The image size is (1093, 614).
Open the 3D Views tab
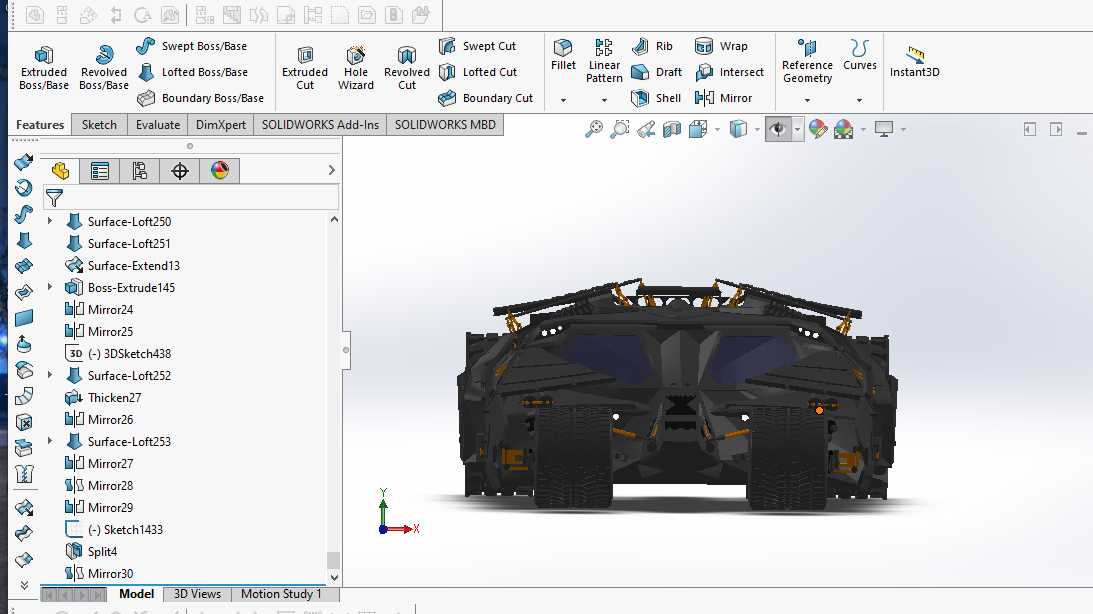[x=197, y=594]
